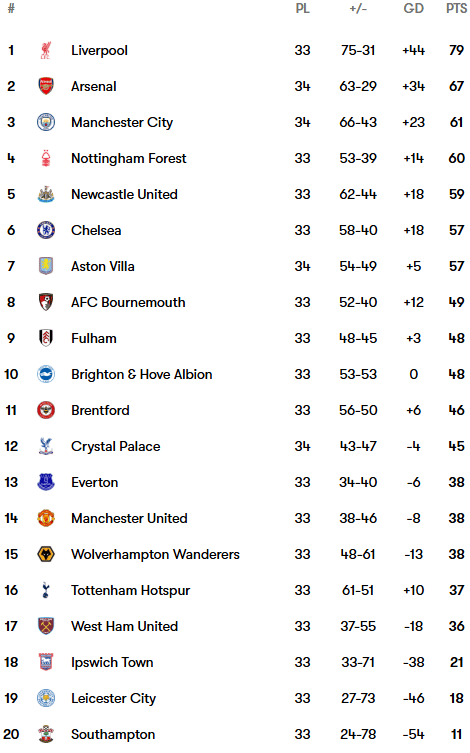Viewport: 470px width, 753px height.
Task: Open Manchester United team page
Action: click(129, 519)
